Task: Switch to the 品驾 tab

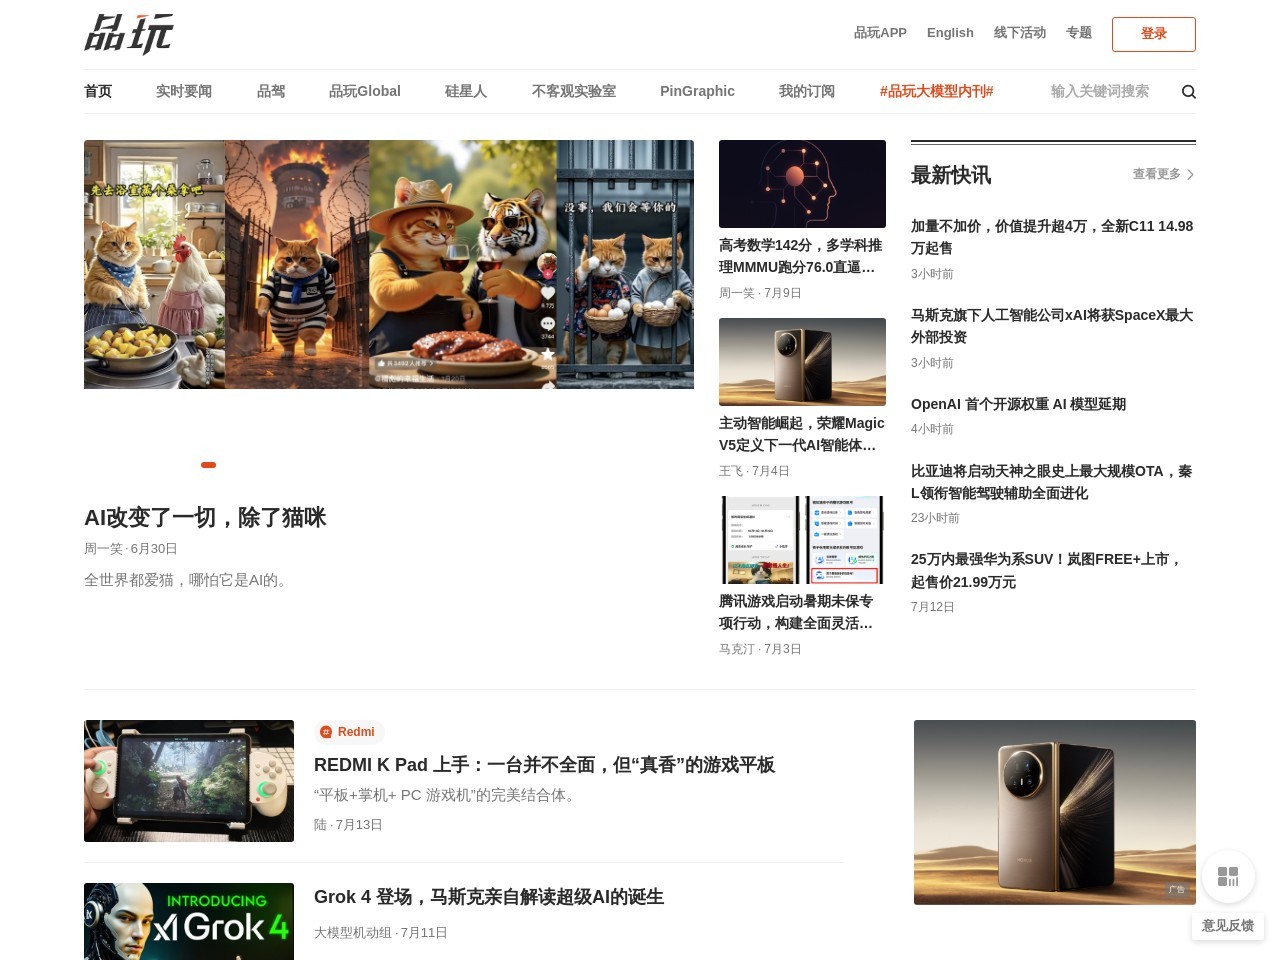Action: [270, 91]
